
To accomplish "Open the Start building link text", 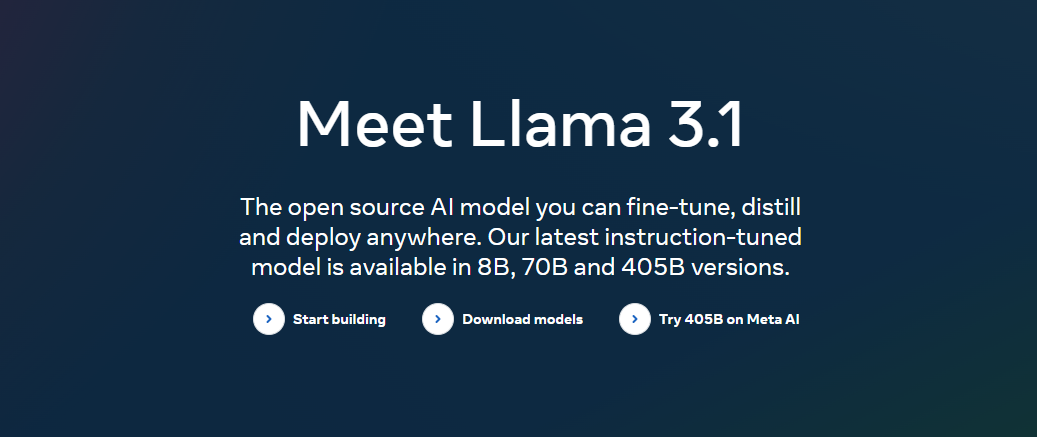I will click(339, 319).
